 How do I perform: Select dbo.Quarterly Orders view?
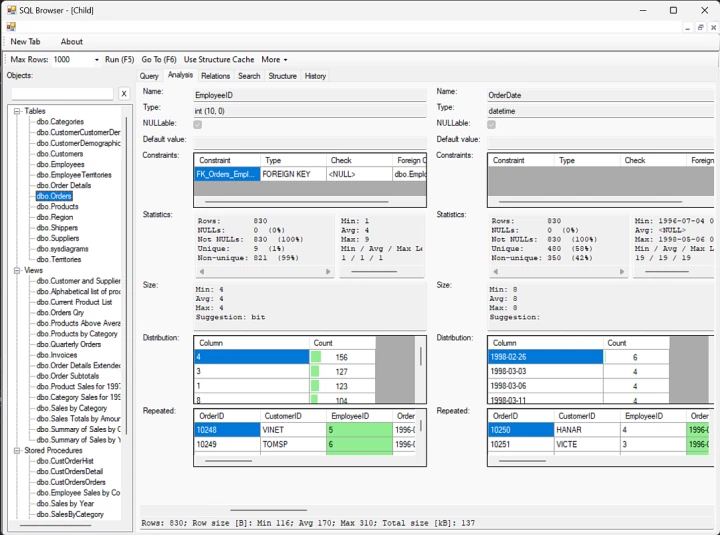69,344
